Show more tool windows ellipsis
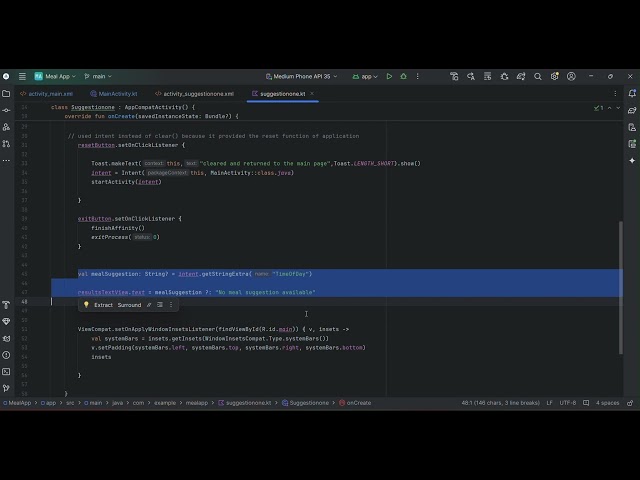The image size is (640, 480). pyautogui.click(x=6, y=160)
